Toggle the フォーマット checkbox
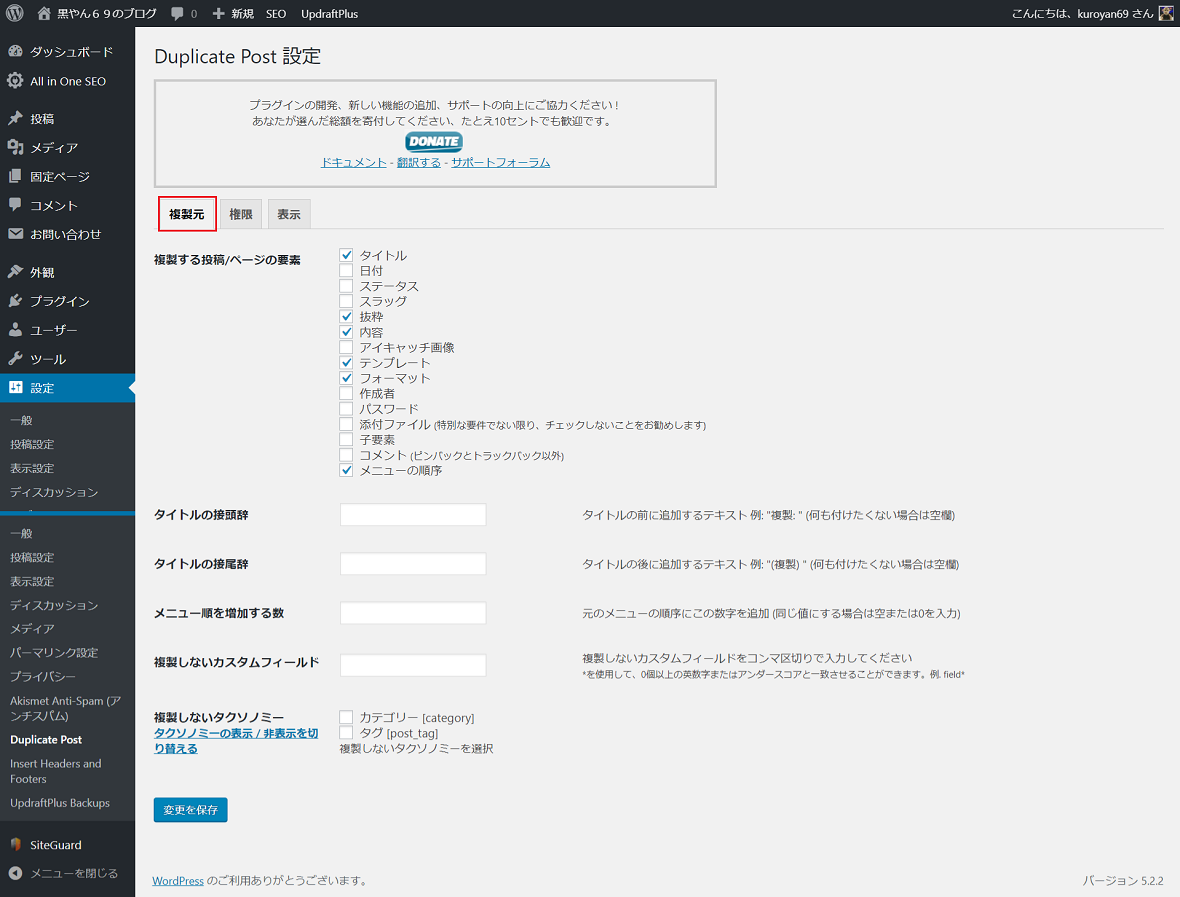The height and width of the screenshot is (897, 1180). pyautogui.click(x=346, y=378)
